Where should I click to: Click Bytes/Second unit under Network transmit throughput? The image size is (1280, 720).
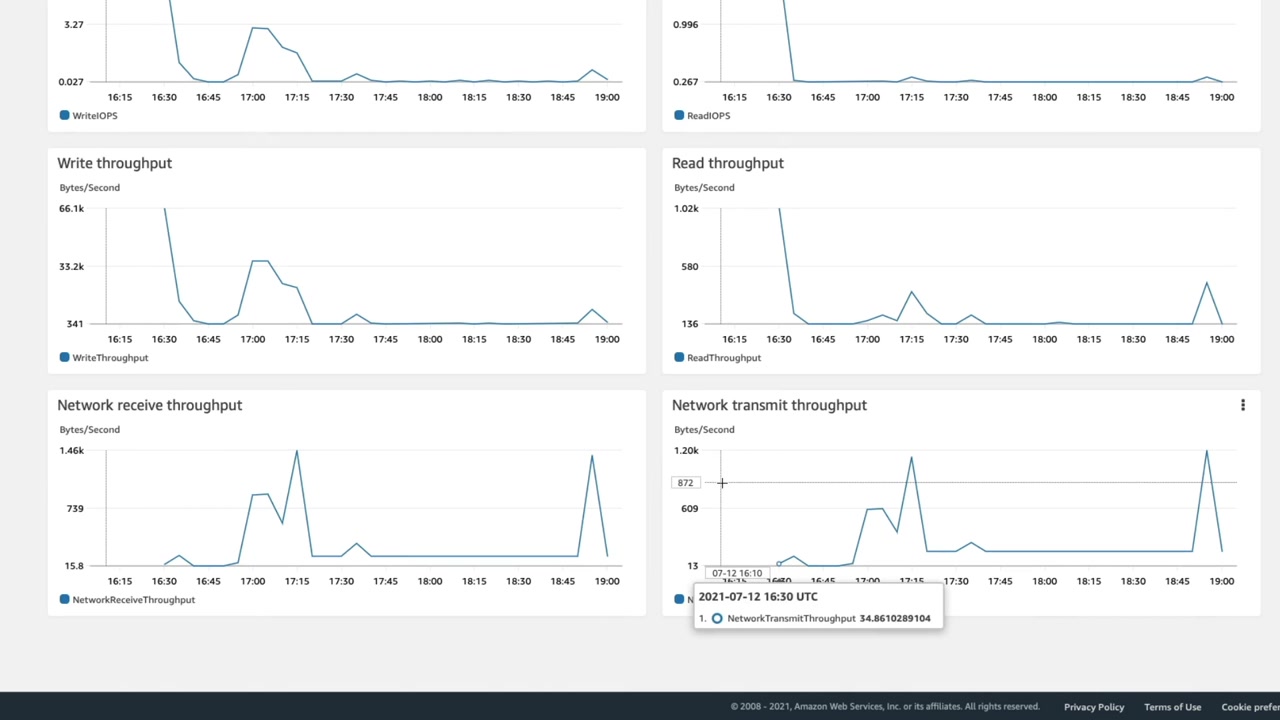[704, 430]
